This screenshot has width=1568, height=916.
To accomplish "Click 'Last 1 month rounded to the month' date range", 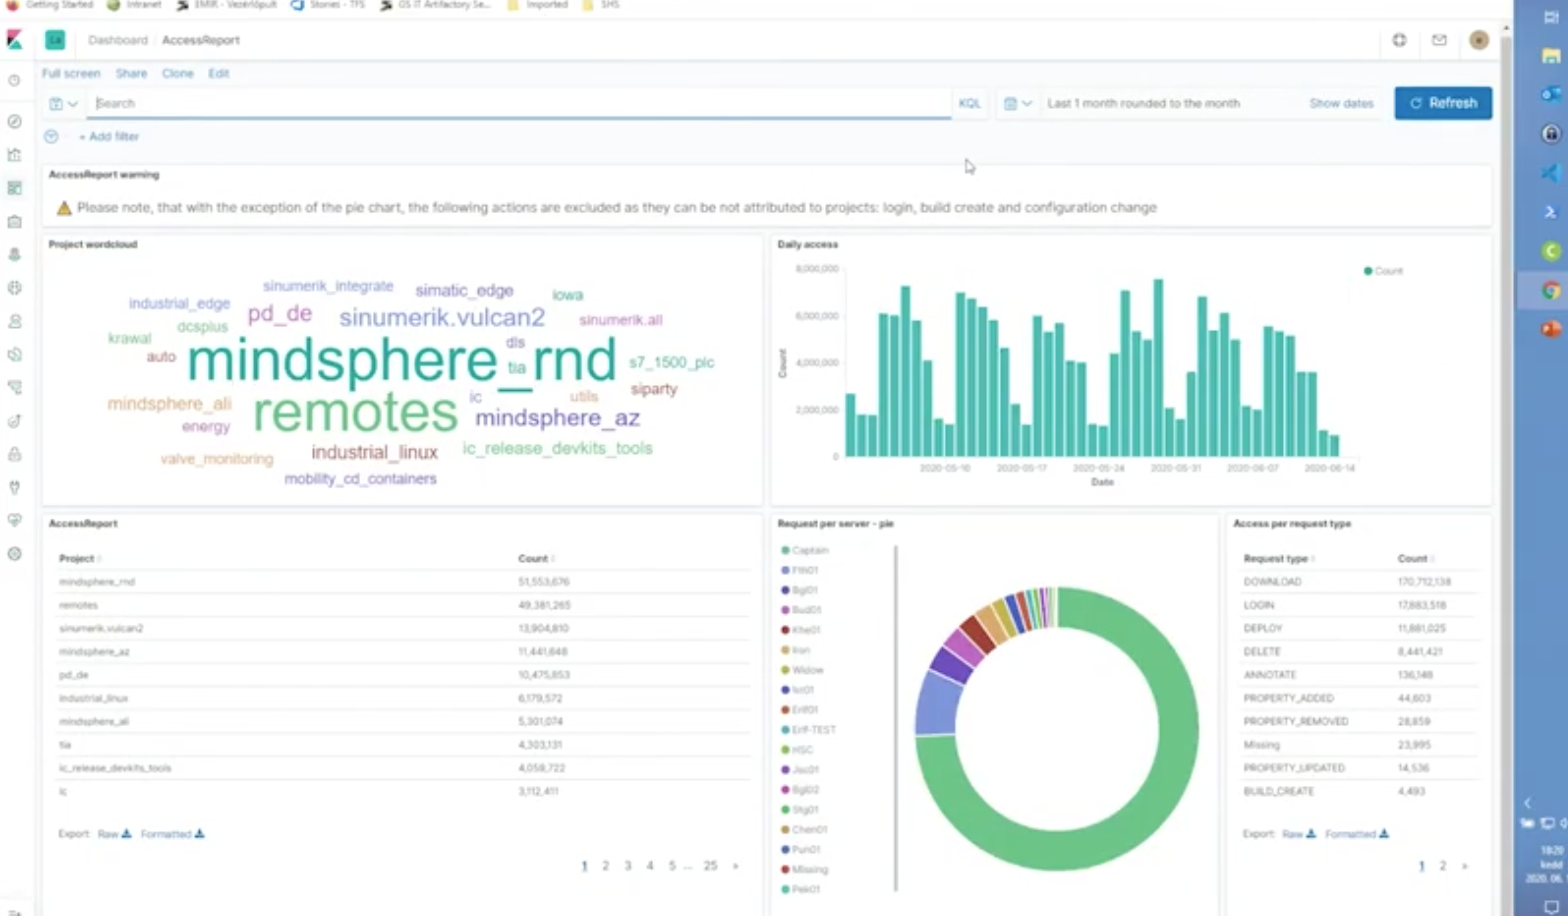I will [1143, 103].
